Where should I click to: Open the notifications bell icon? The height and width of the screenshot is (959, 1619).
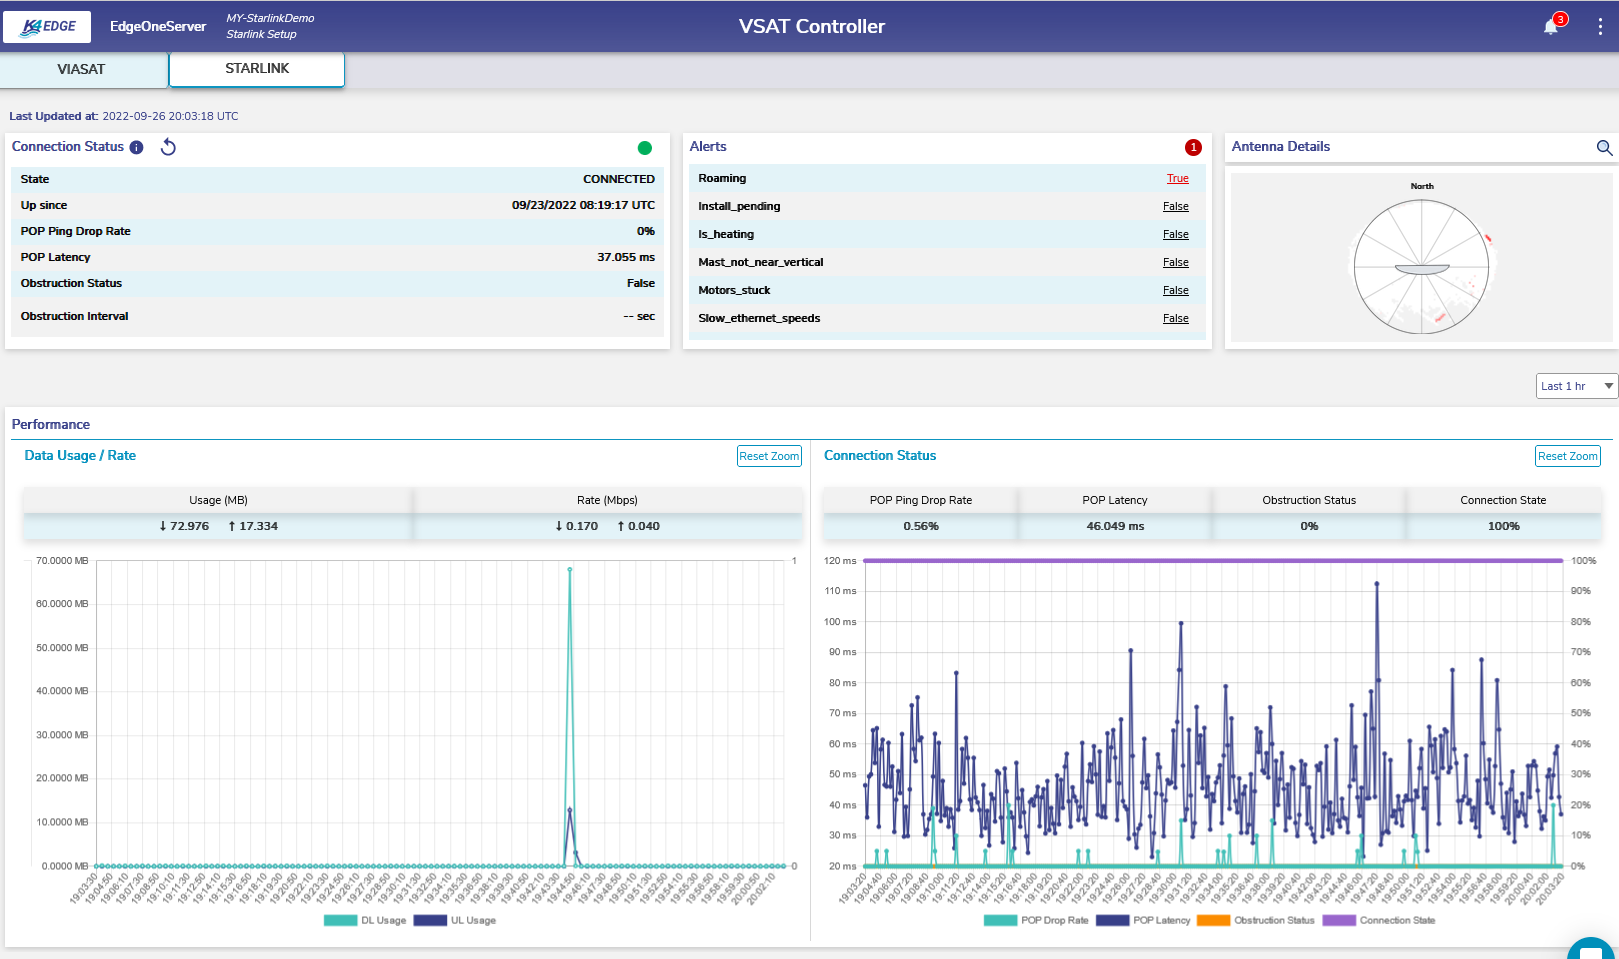tap(1551, 27)
